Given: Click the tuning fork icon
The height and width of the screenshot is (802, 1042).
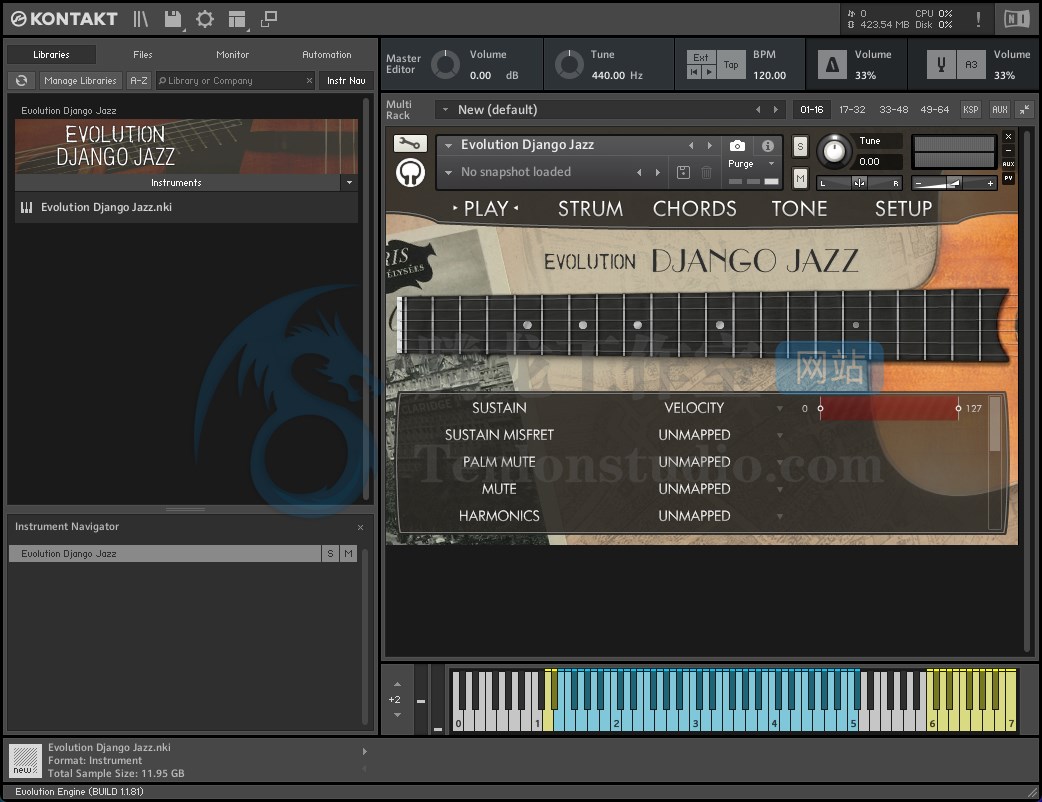Looking at the screenshot, I should 941,64.
